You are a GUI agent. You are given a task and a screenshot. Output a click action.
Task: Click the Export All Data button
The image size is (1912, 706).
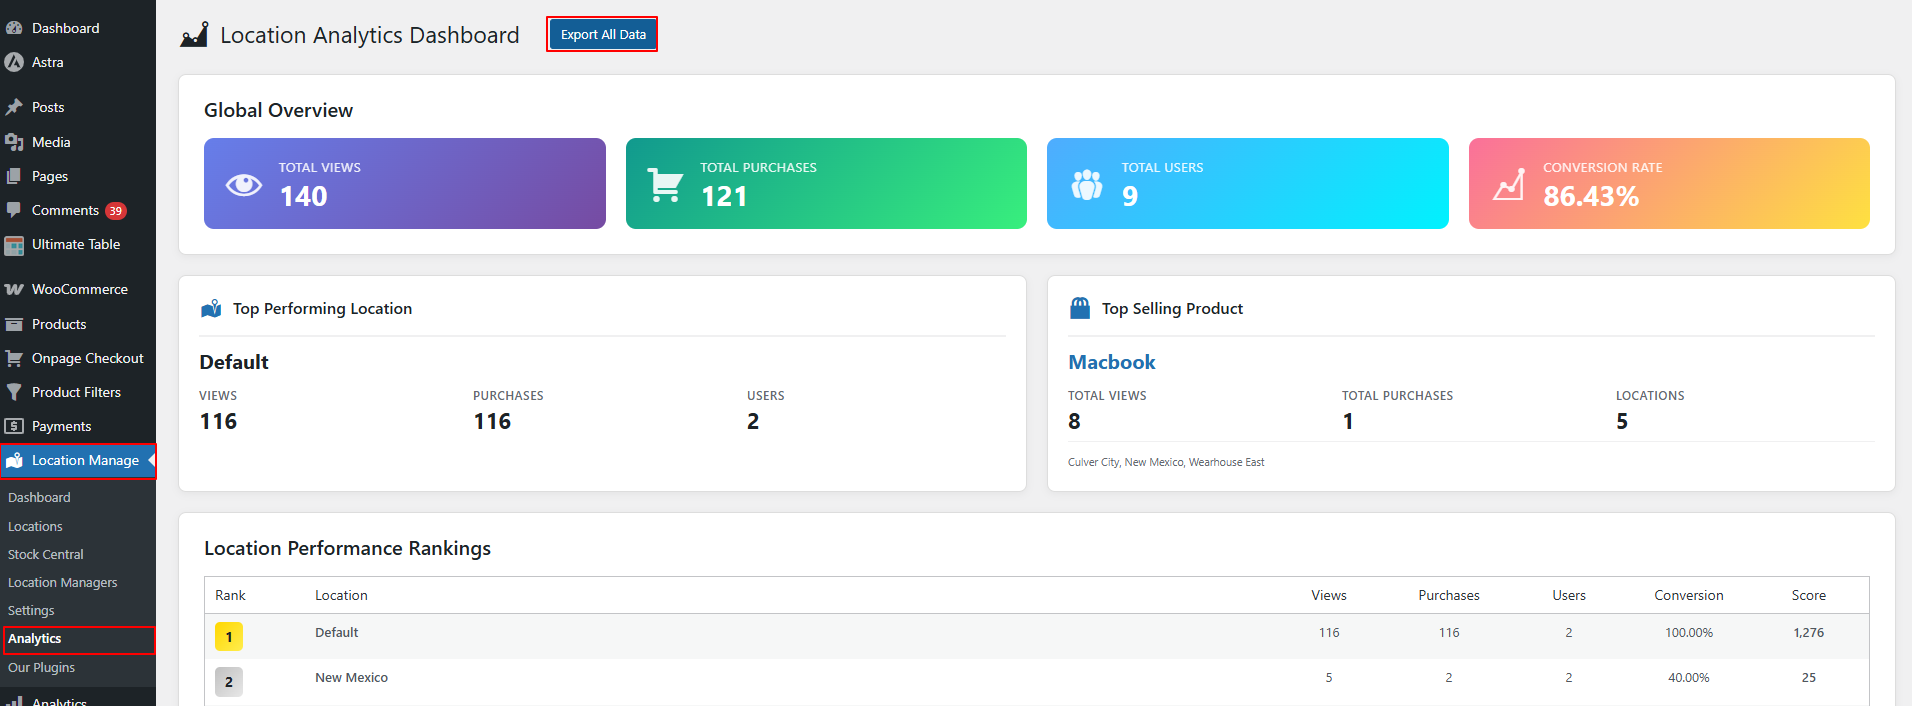click(603, 34)
